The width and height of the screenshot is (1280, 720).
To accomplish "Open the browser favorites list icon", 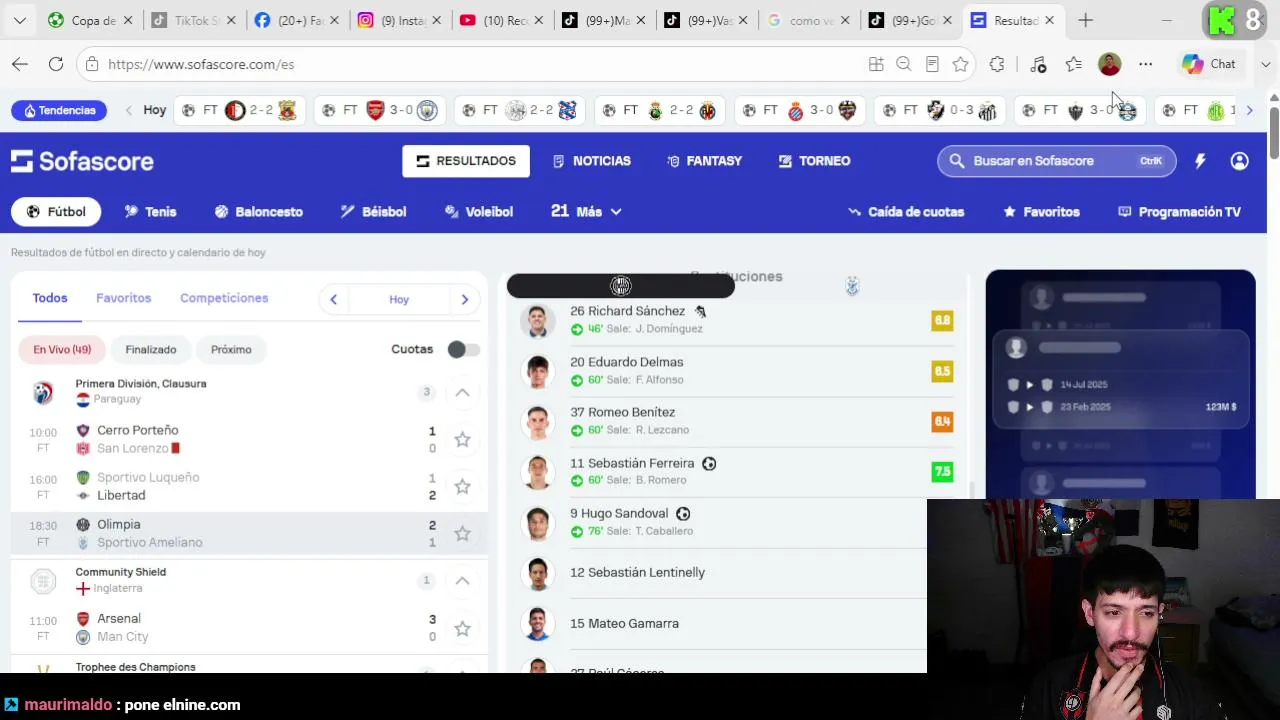I will pos(1074,64).
